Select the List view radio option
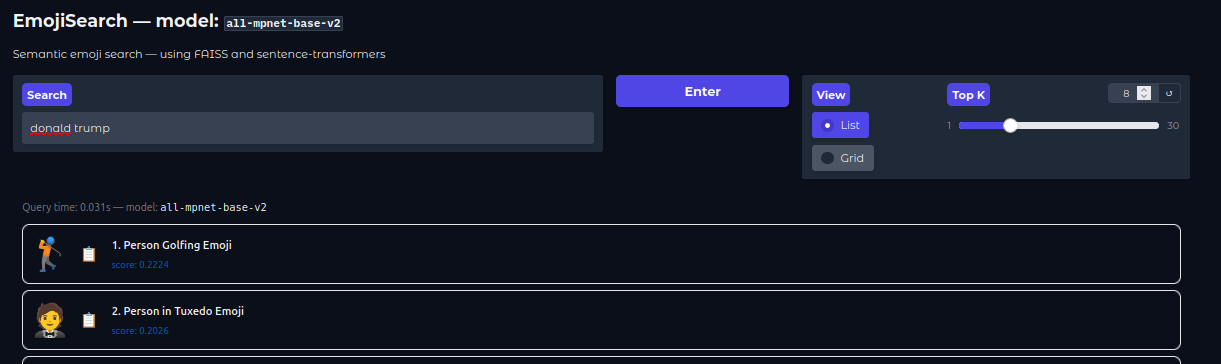Image resolution: width=1221 pixels, height=364 pixels. click(x=840, y=125)
